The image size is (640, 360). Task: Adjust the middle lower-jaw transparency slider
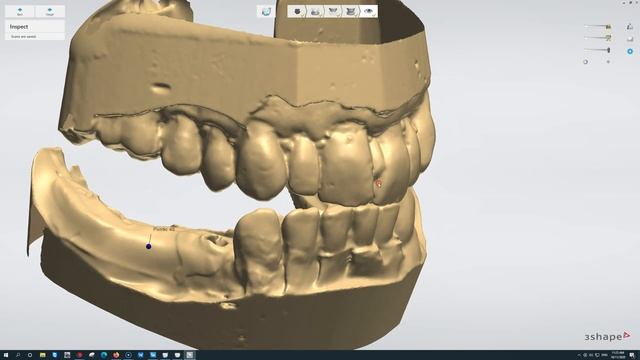(x=598, y=38)
